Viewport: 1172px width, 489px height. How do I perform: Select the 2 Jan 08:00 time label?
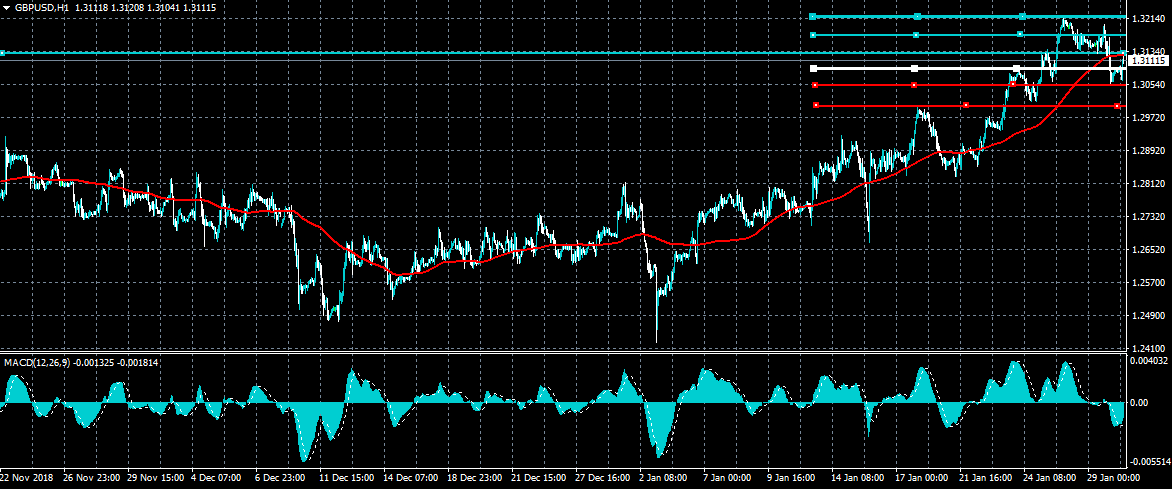pos(663,478)
